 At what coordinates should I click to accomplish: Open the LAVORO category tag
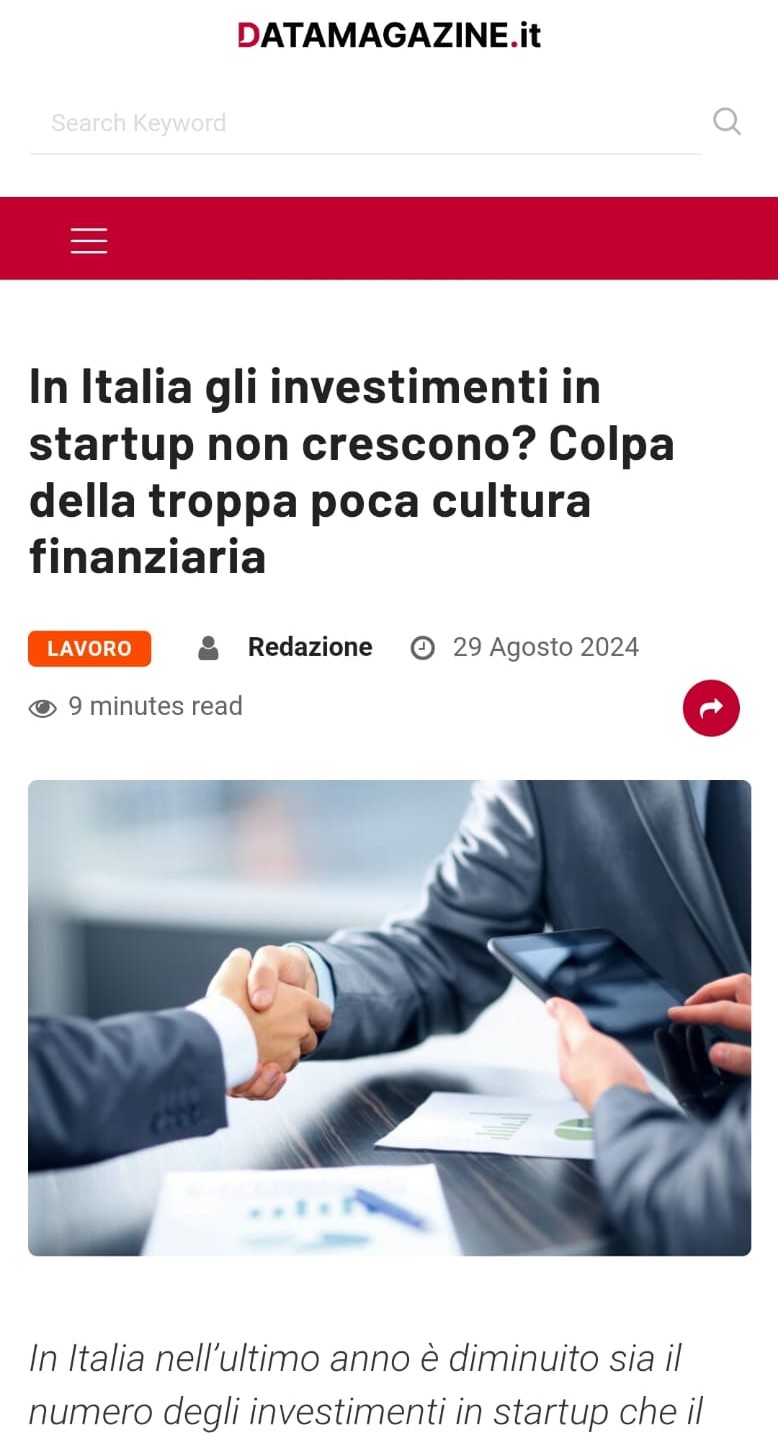point(90,648)
